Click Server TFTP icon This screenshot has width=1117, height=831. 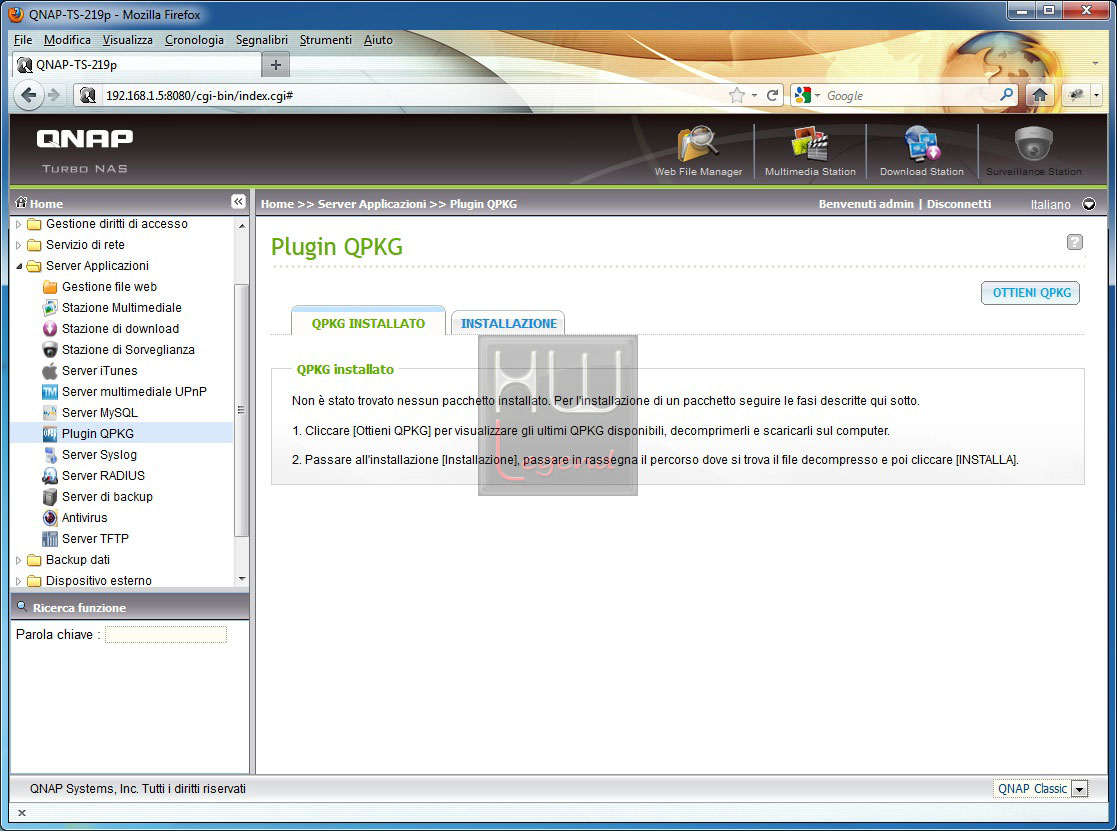[50, 538]
